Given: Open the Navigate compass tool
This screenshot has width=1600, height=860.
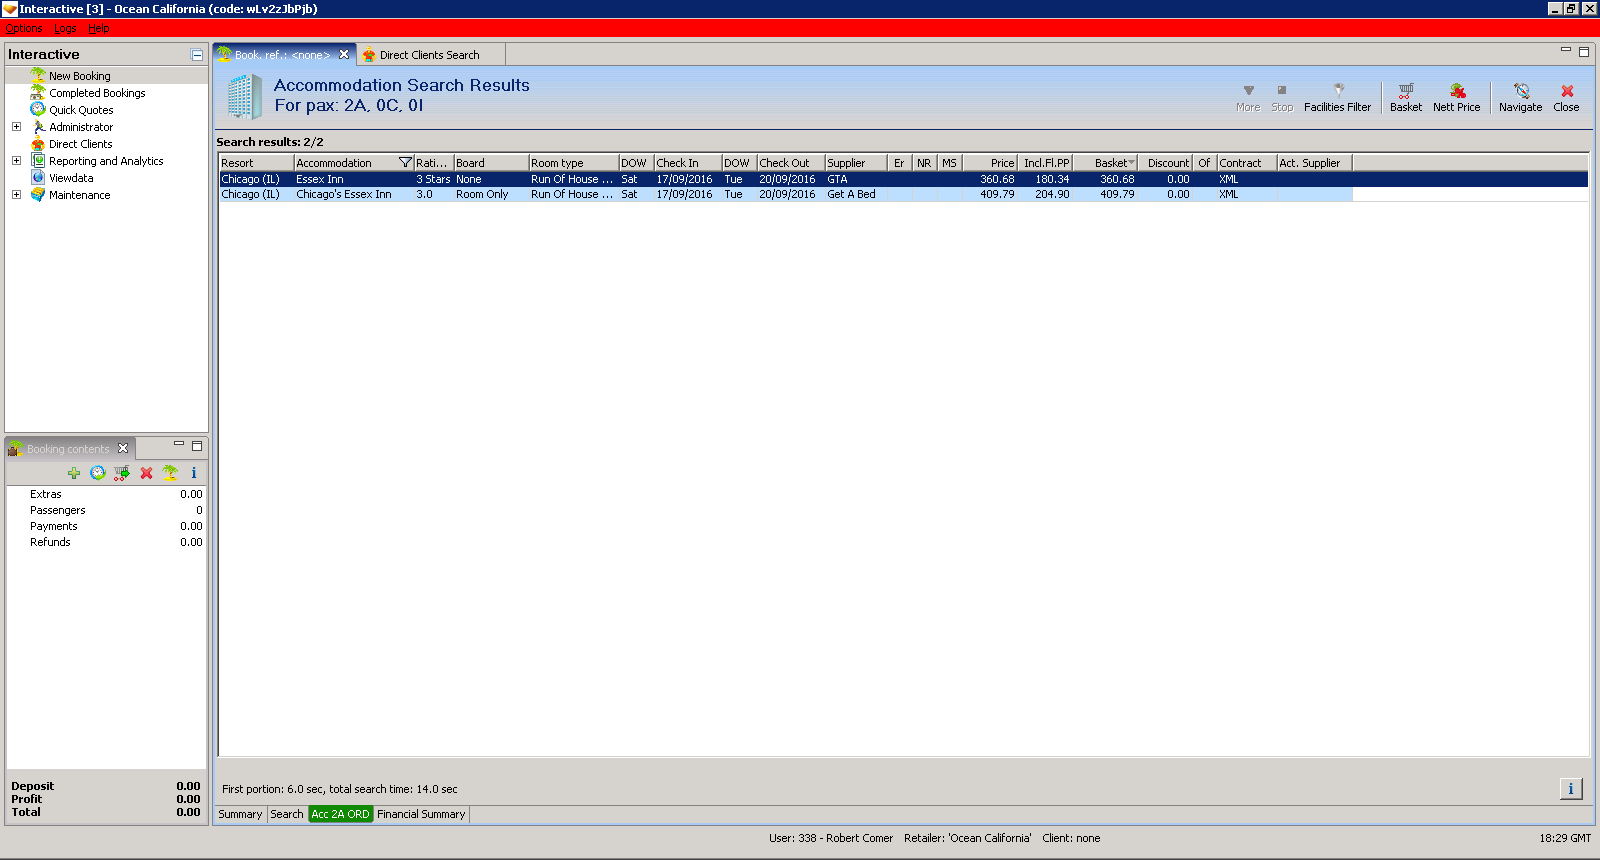Looking at the screenshot, I should click(1520, 97).
